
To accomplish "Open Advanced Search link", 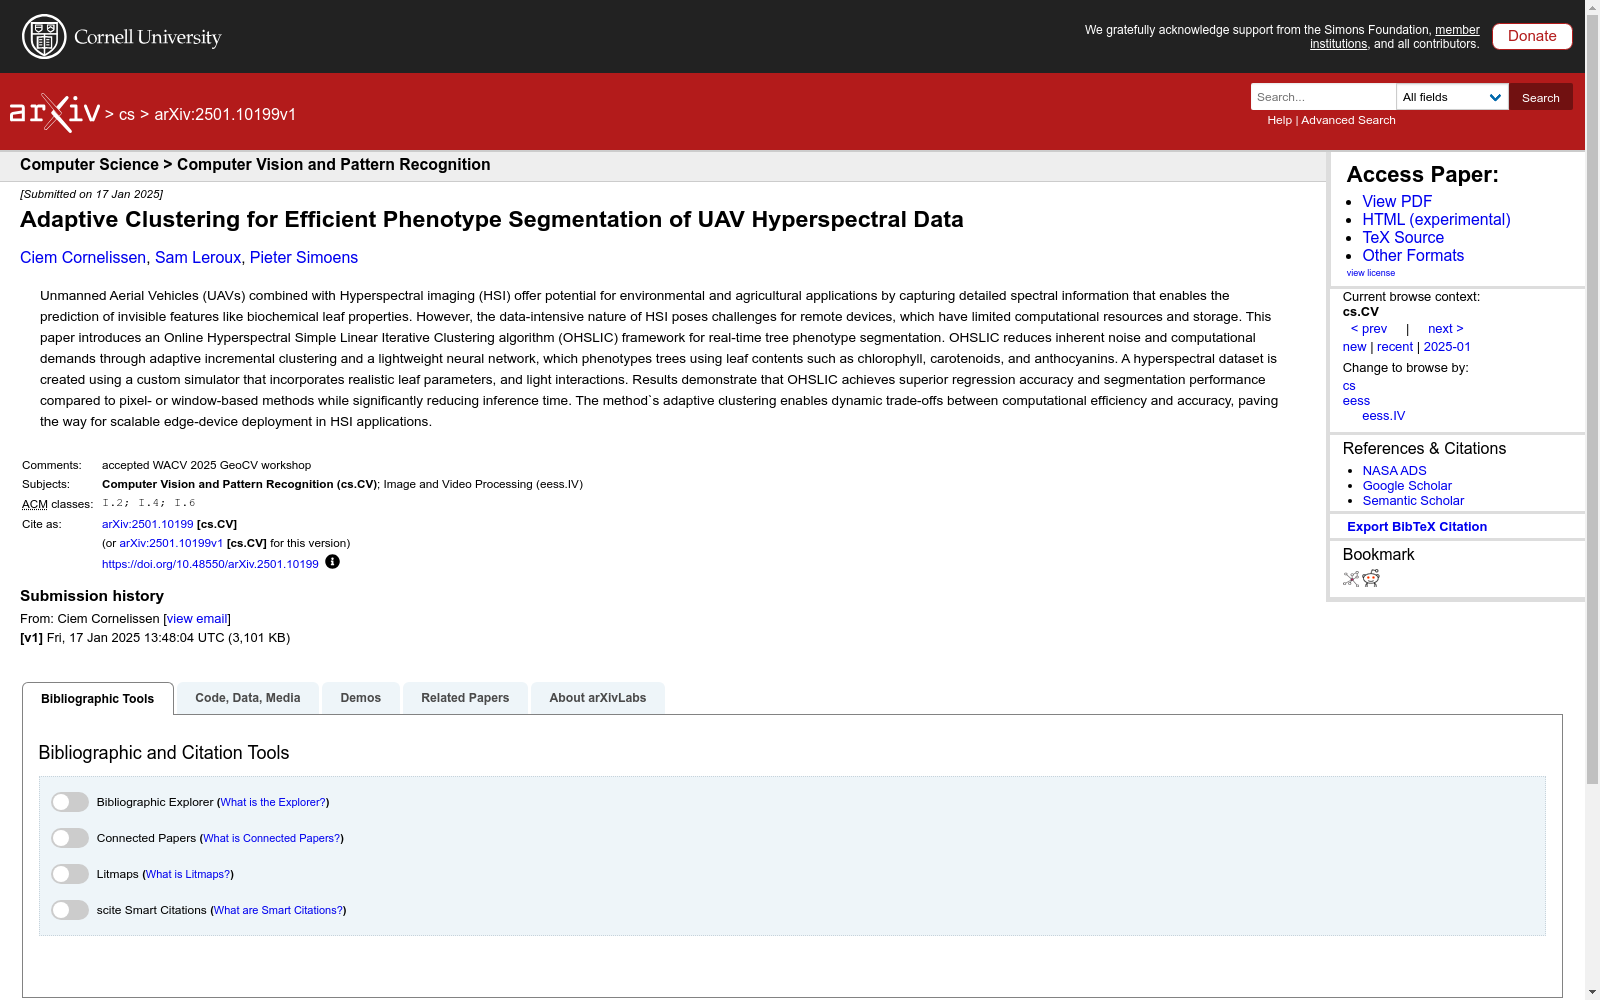I will click(1348, 120).
